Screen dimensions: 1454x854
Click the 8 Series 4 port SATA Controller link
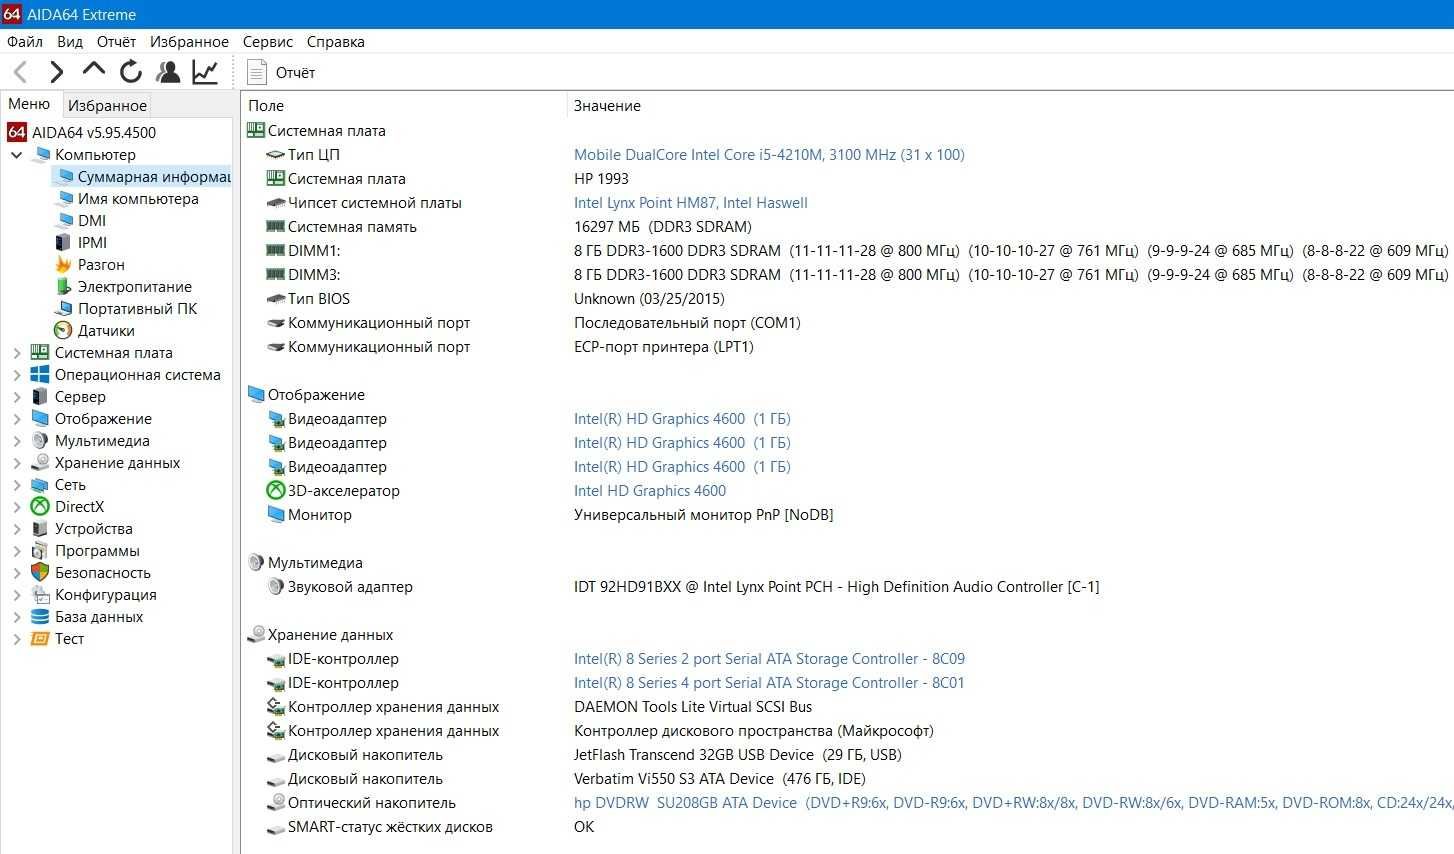click(x=769, y=683)
